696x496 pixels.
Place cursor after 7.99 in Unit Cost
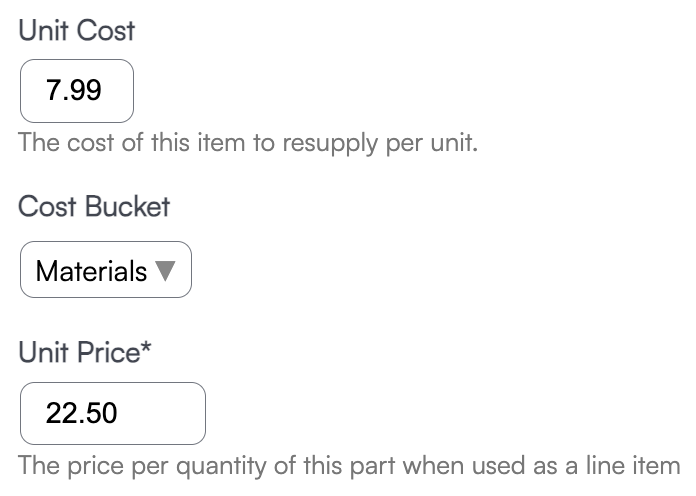tap(104, 91)
